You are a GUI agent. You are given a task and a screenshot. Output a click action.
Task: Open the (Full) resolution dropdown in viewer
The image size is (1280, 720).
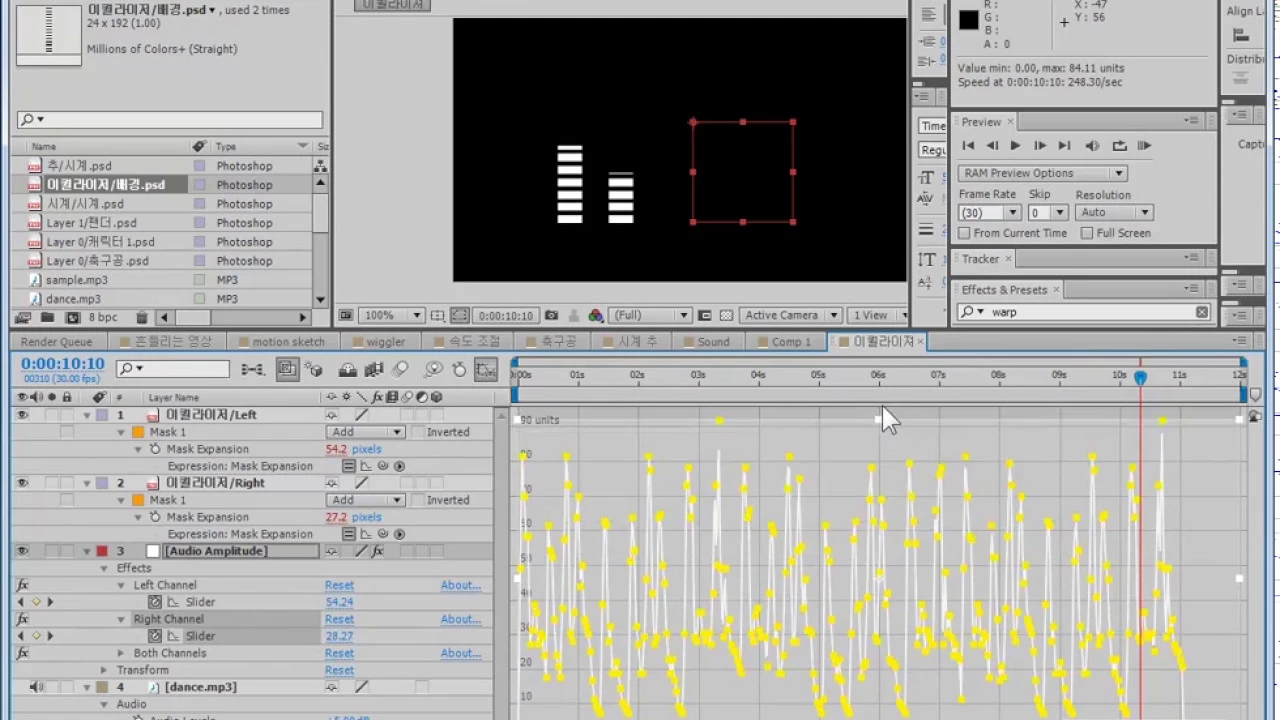(650, 315)
